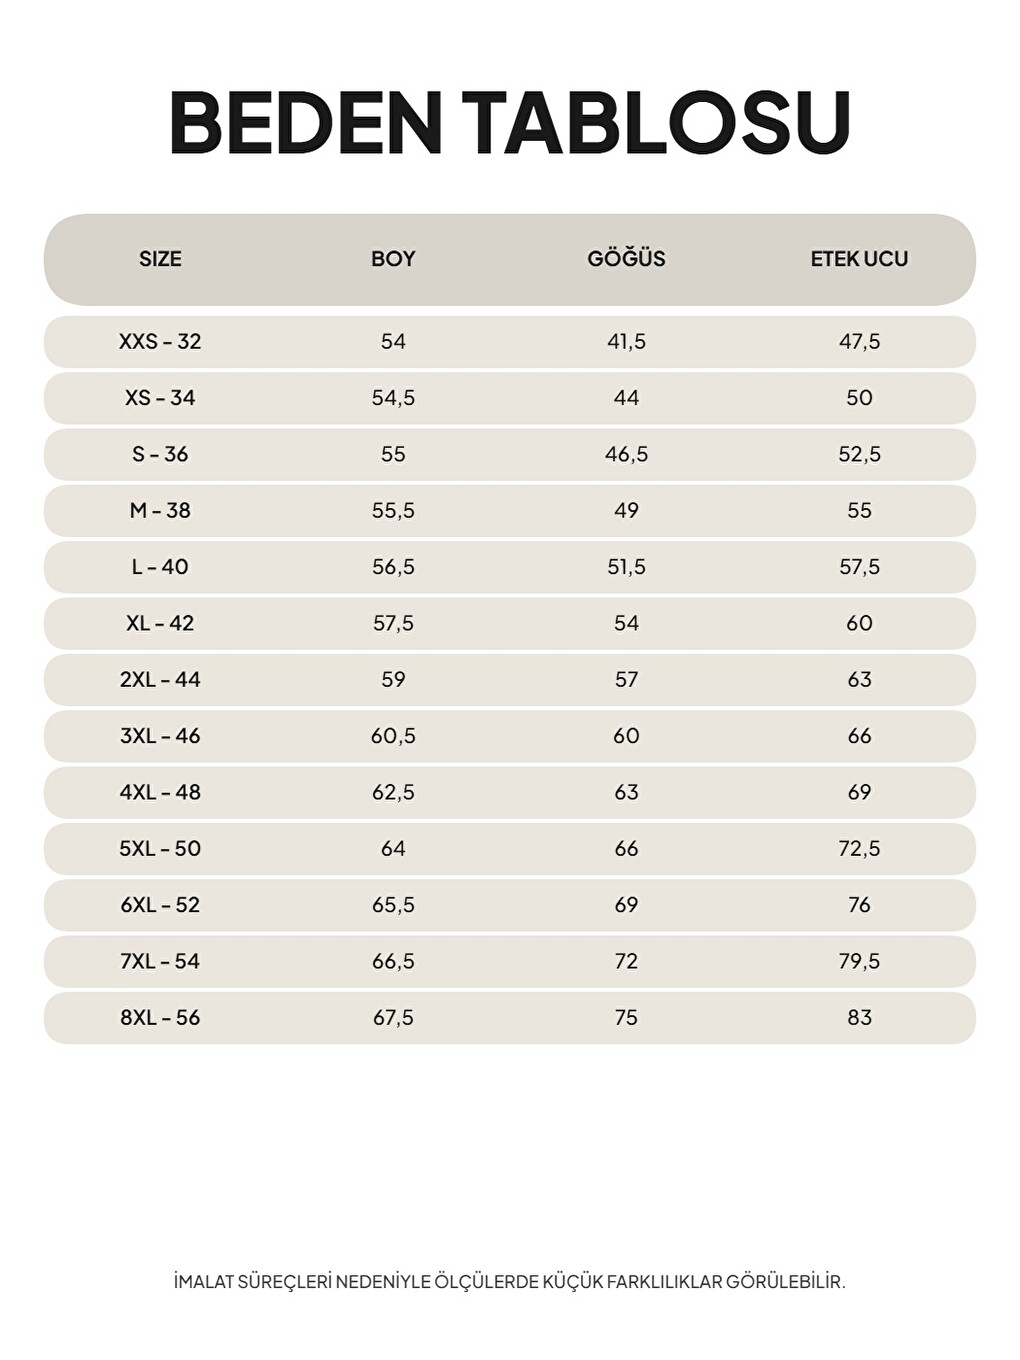The height and width of the screenshot is (1360, 1020).
Task: Click the manufacturing disclaimer footnote text
Action: [x=510, y=1281]
